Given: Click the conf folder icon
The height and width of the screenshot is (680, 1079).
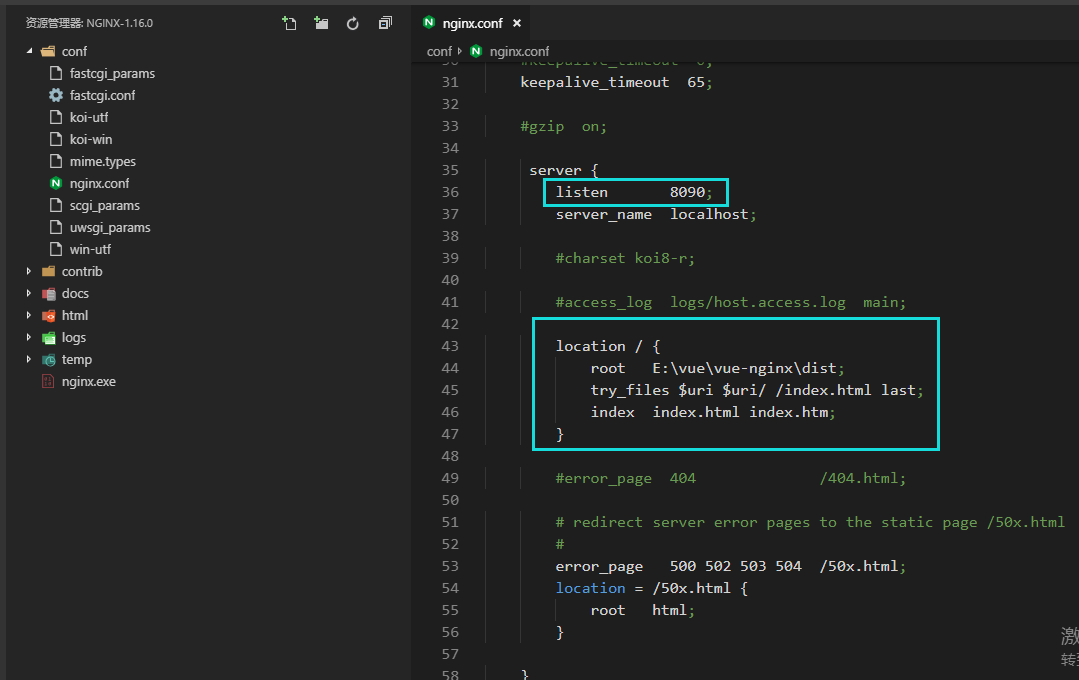Looking at the screenshot, I should pos(48,52).
